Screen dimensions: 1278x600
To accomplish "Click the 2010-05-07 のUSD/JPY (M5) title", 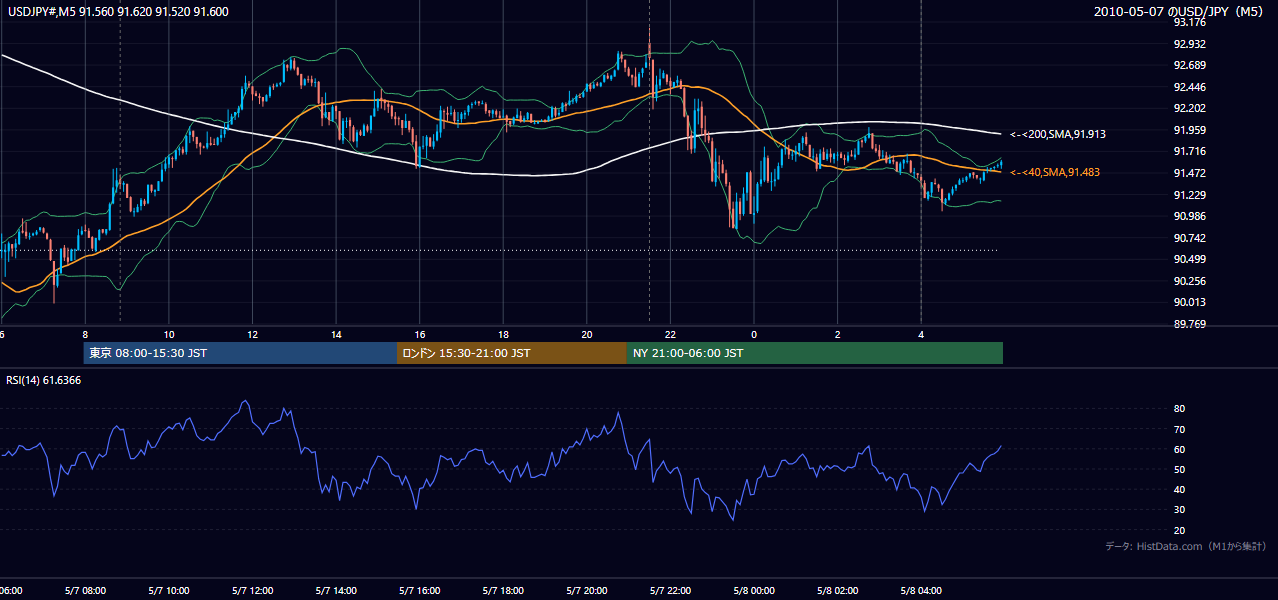I will [x=1179, y=11].
